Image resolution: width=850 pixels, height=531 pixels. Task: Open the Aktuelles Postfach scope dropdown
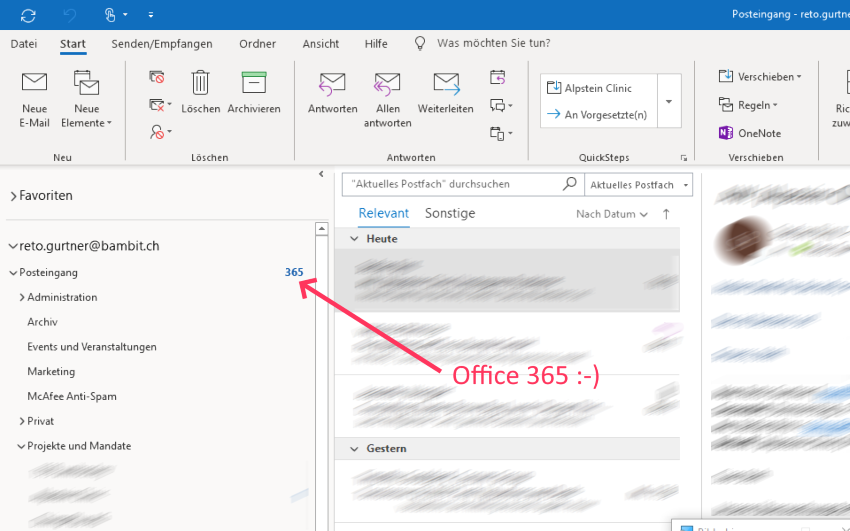(639, 185)
